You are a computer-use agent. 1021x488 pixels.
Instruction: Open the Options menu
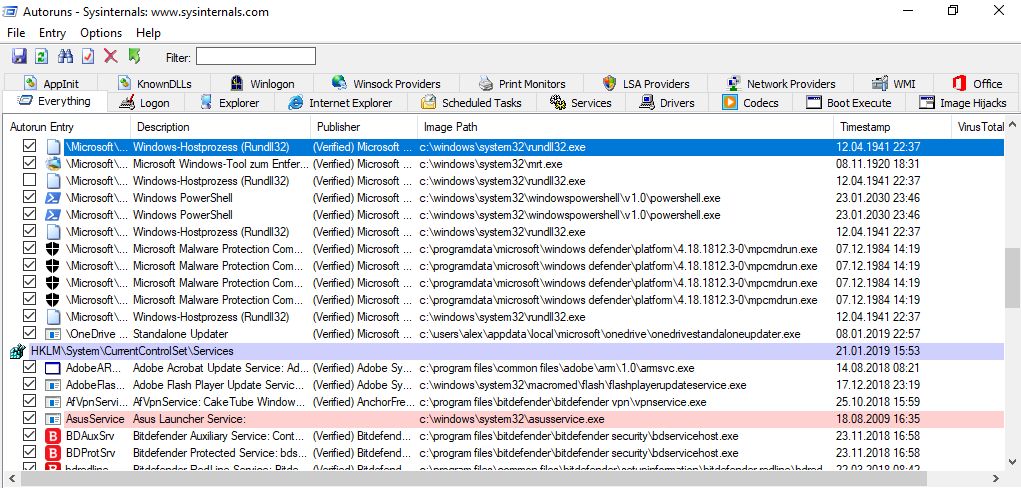(101, 33)
